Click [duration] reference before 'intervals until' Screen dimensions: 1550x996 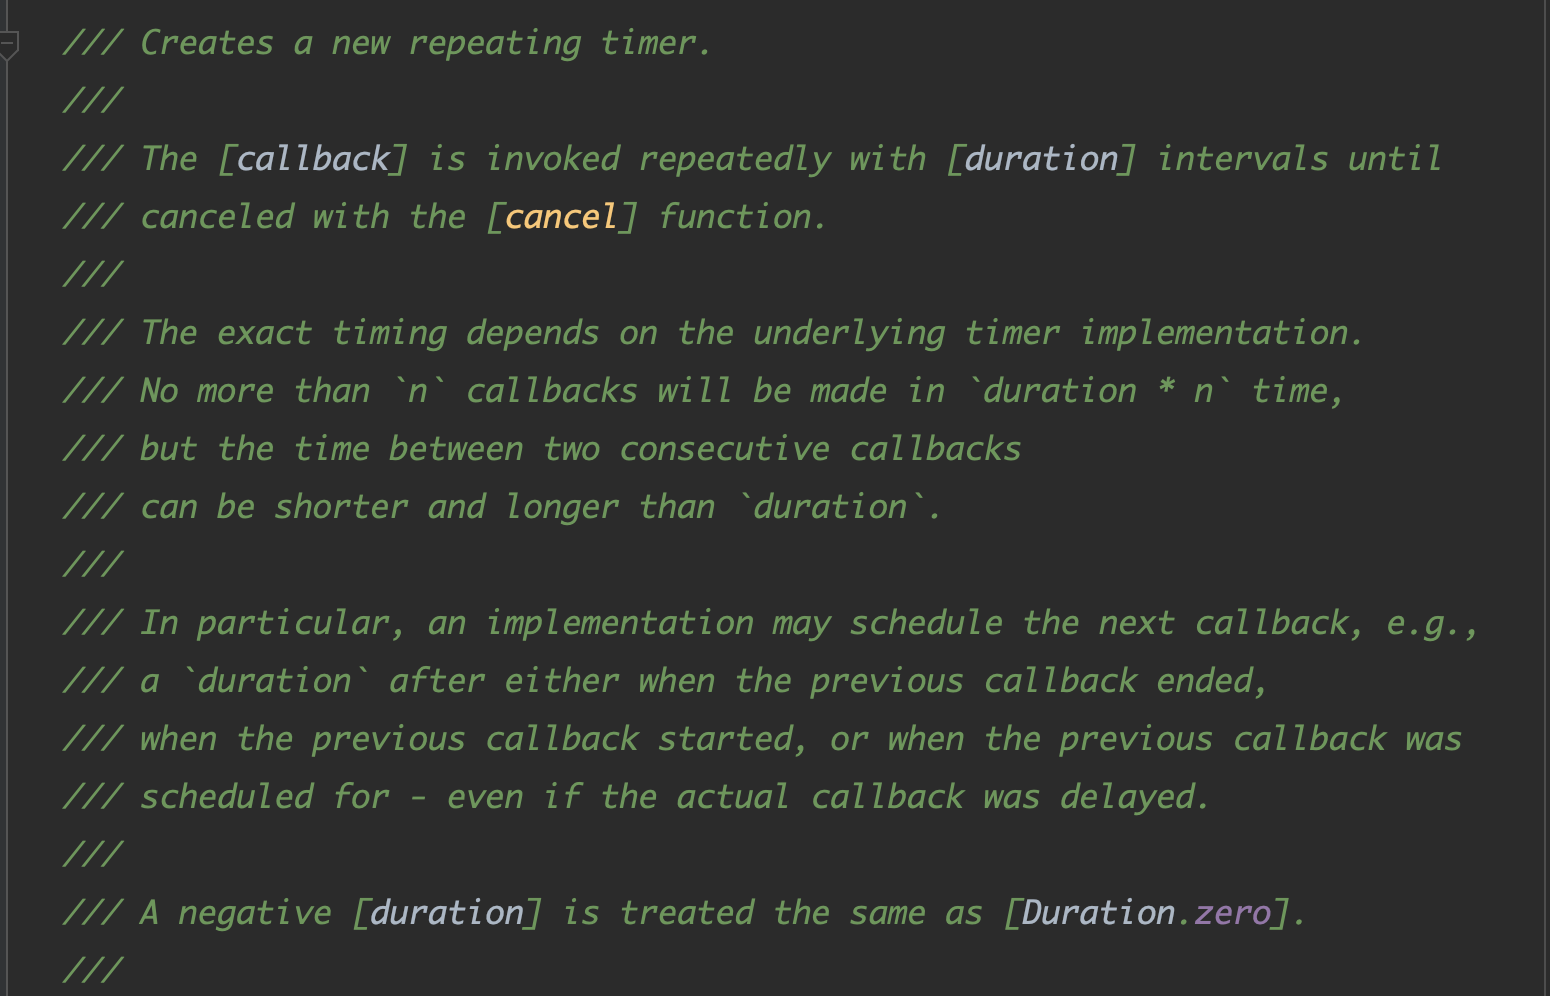coord(1041,159)
